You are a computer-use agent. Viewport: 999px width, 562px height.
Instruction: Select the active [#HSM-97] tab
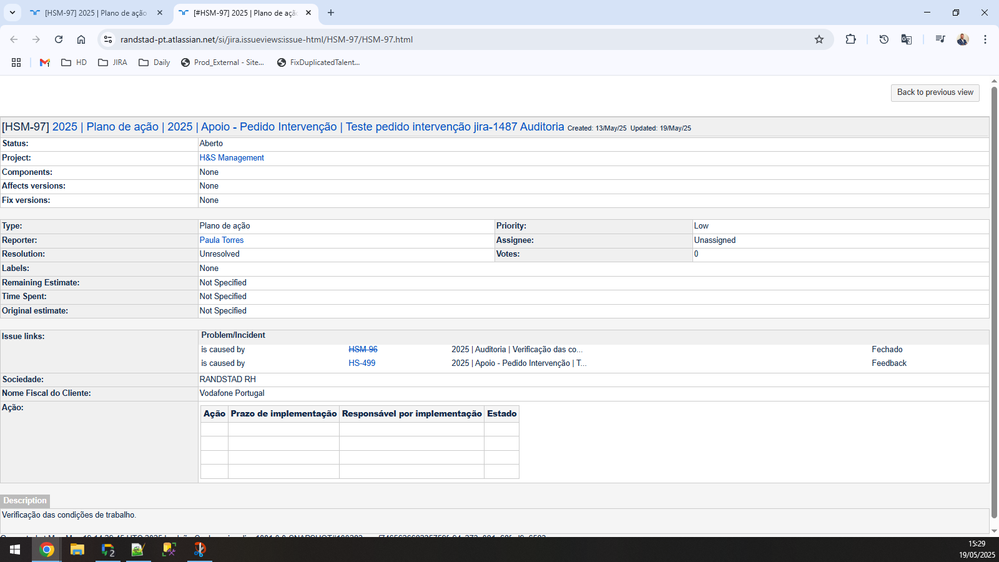(x=245, y=13)
